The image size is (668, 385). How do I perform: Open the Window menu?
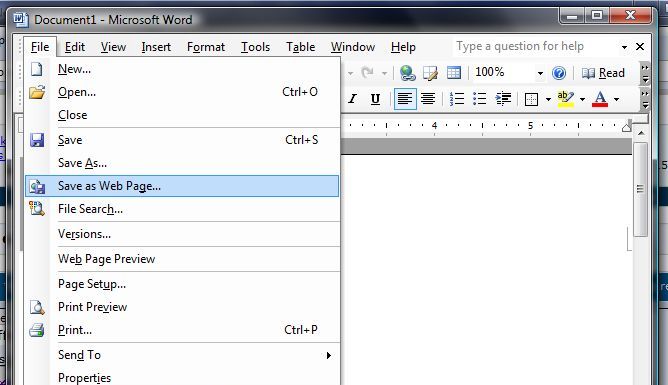coord(353,47)
